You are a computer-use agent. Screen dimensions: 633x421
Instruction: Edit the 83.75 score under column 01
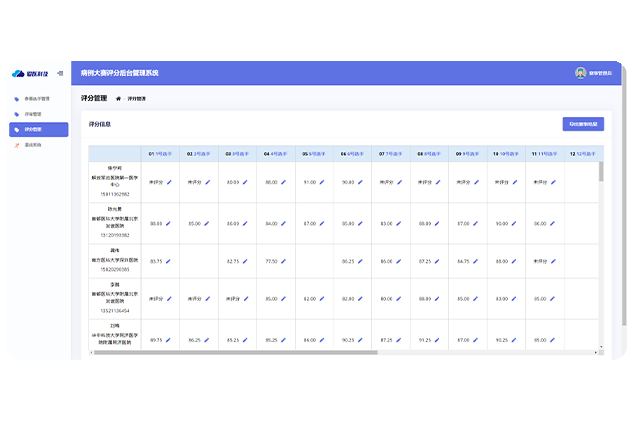tap(168, 262)
